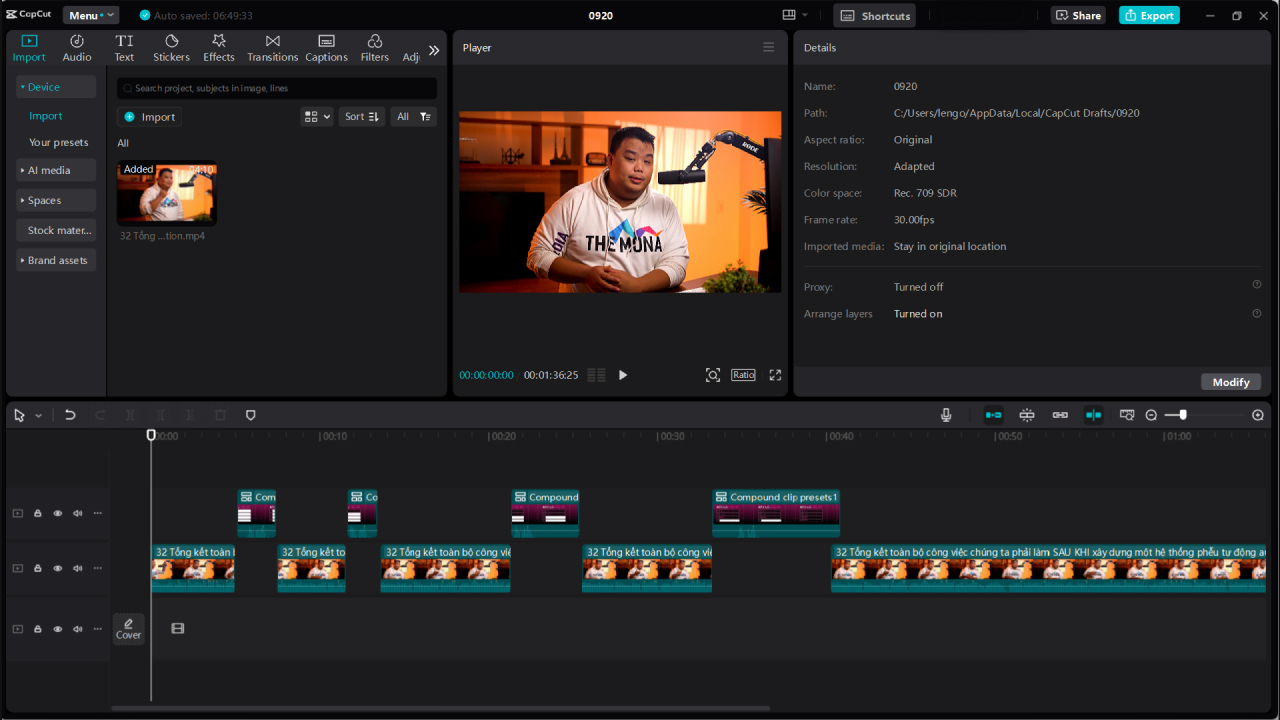The image size is (1280, 720).
Task: Open the Player panel menu
Action: (768, 47)
